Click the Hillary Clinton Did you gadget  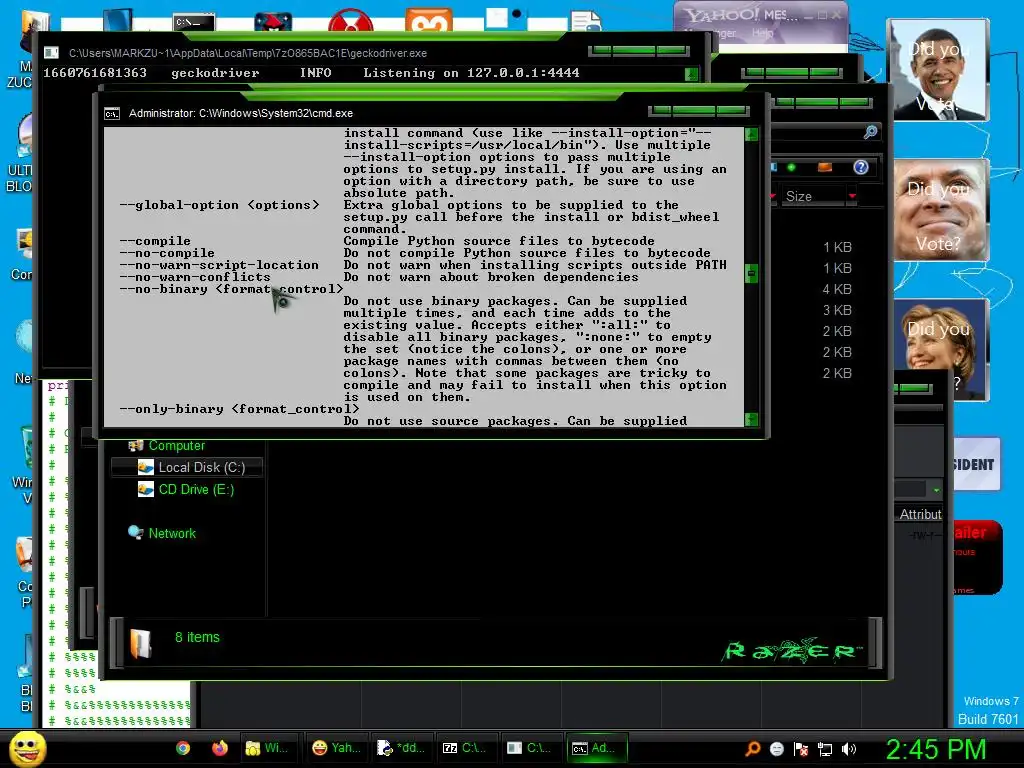(x=939, y=349)
